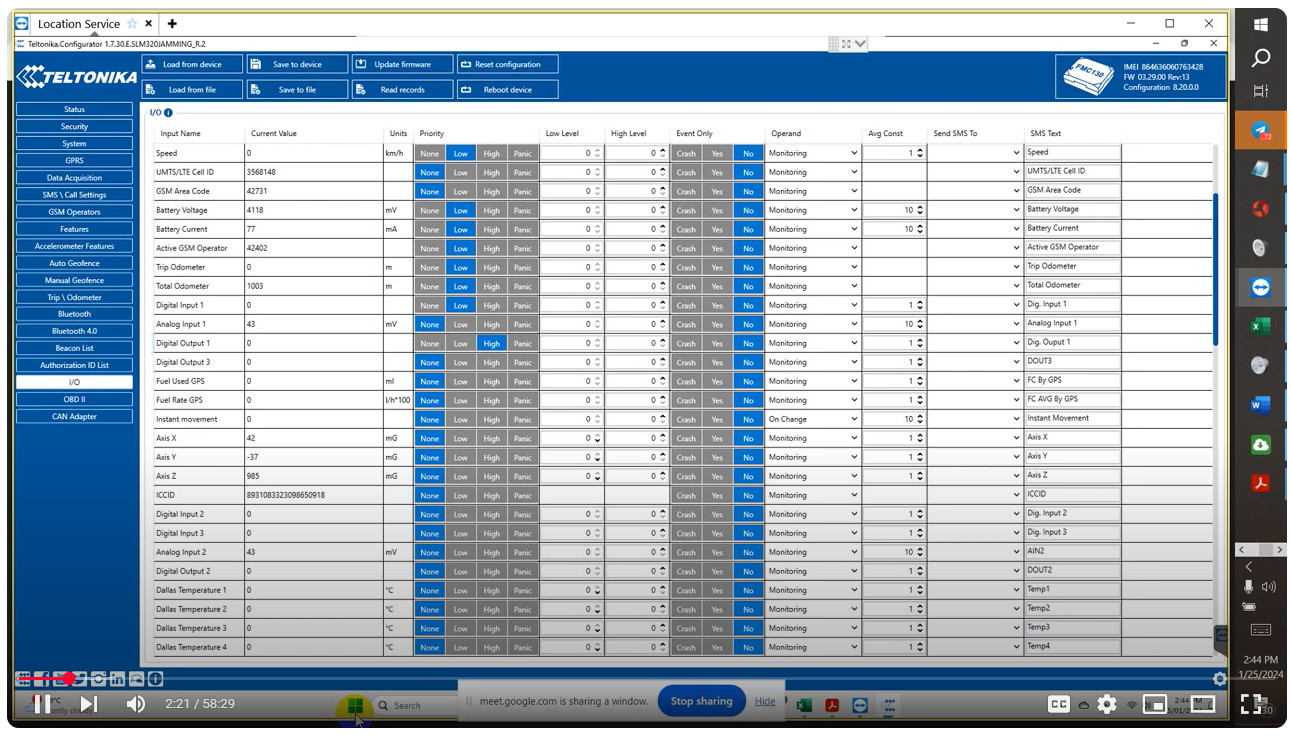Click Save to file button
Screen dimensions: 1291x736
click(x=297, y=90)
